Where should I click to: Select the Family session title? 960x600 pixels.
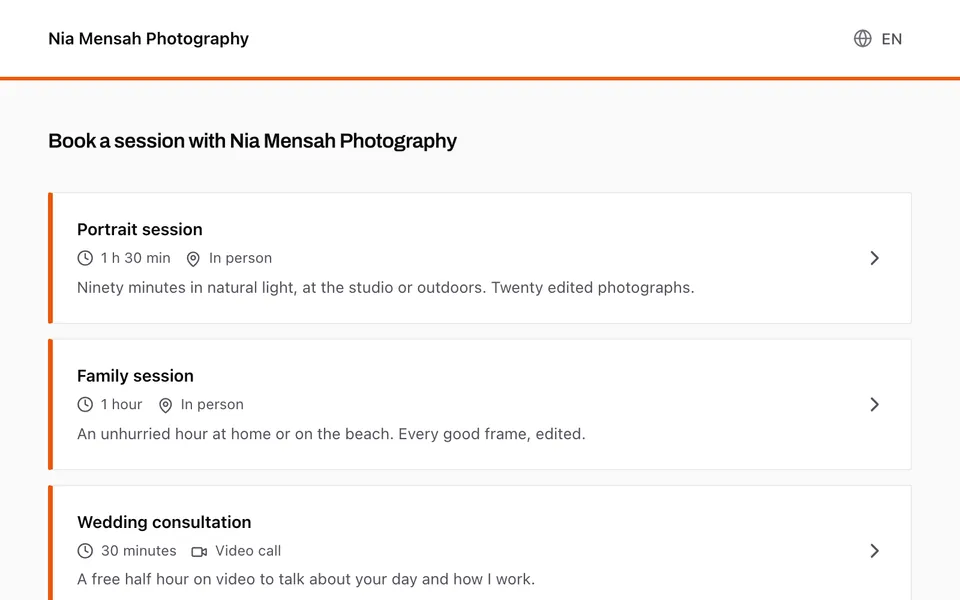coord(135,376)
